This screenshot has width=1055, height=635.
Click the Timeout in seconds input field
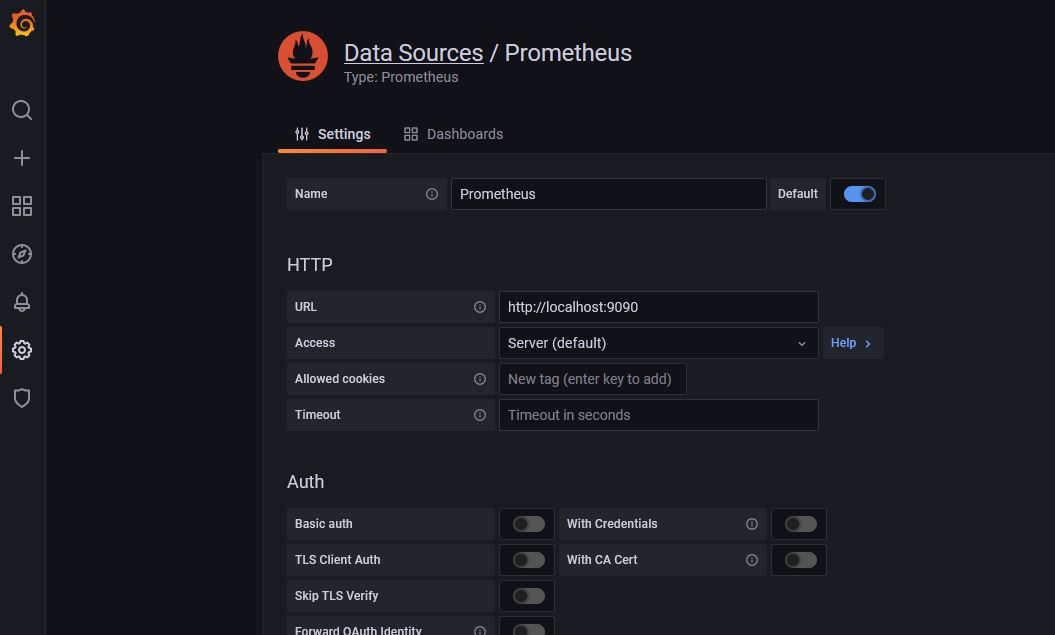click(658, 414)
